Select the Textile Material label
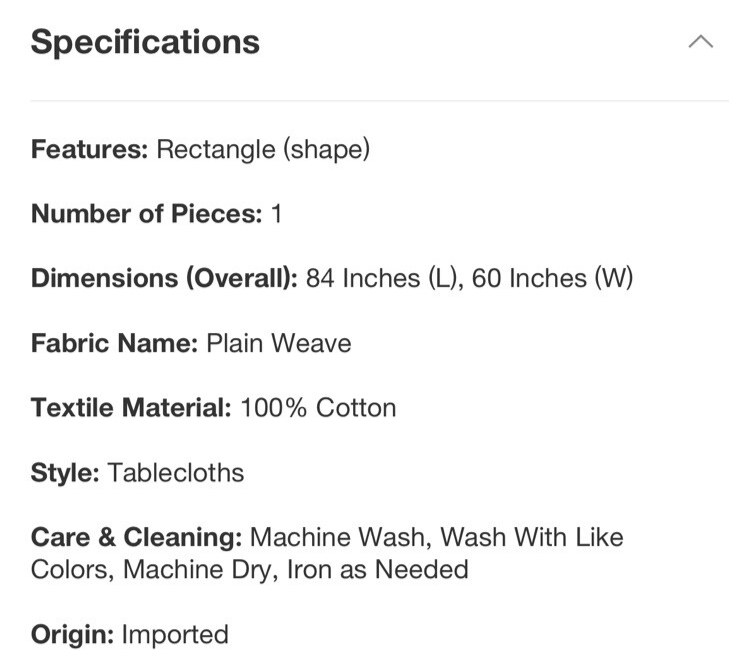The height and width of the screenshot is (668, 729). (131, 408)
